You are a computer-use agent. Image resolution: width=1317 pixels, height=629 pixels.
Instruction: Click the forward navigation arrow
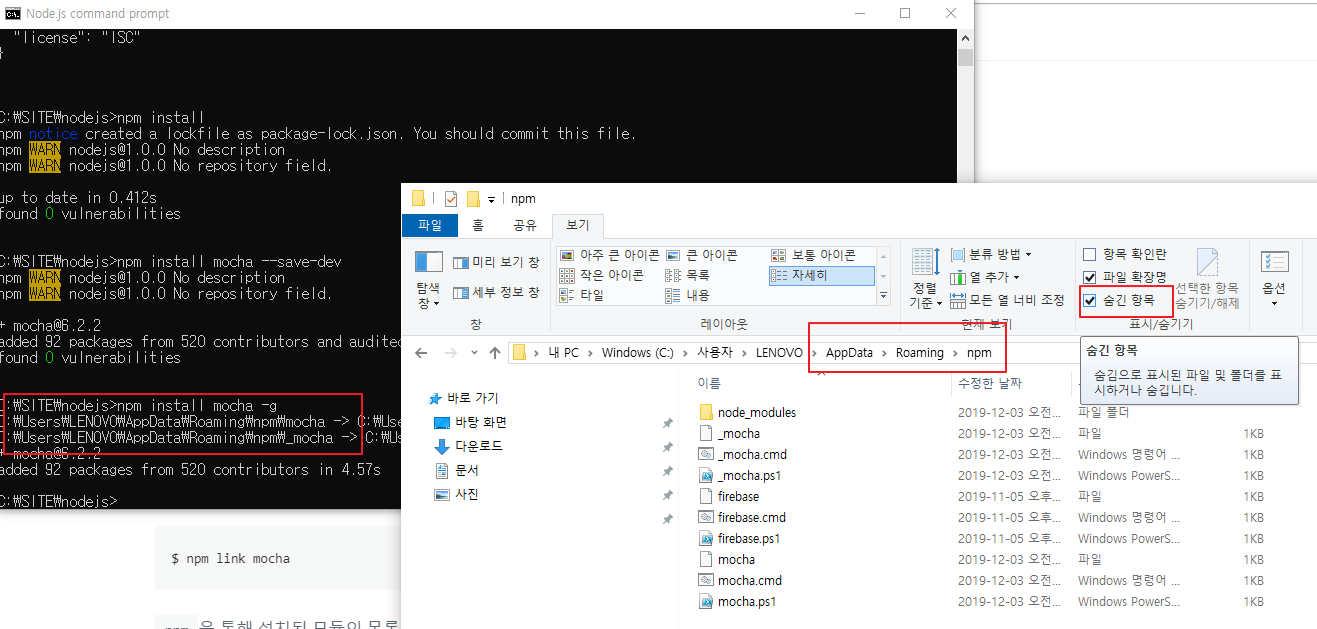click(x=449, y=353)
